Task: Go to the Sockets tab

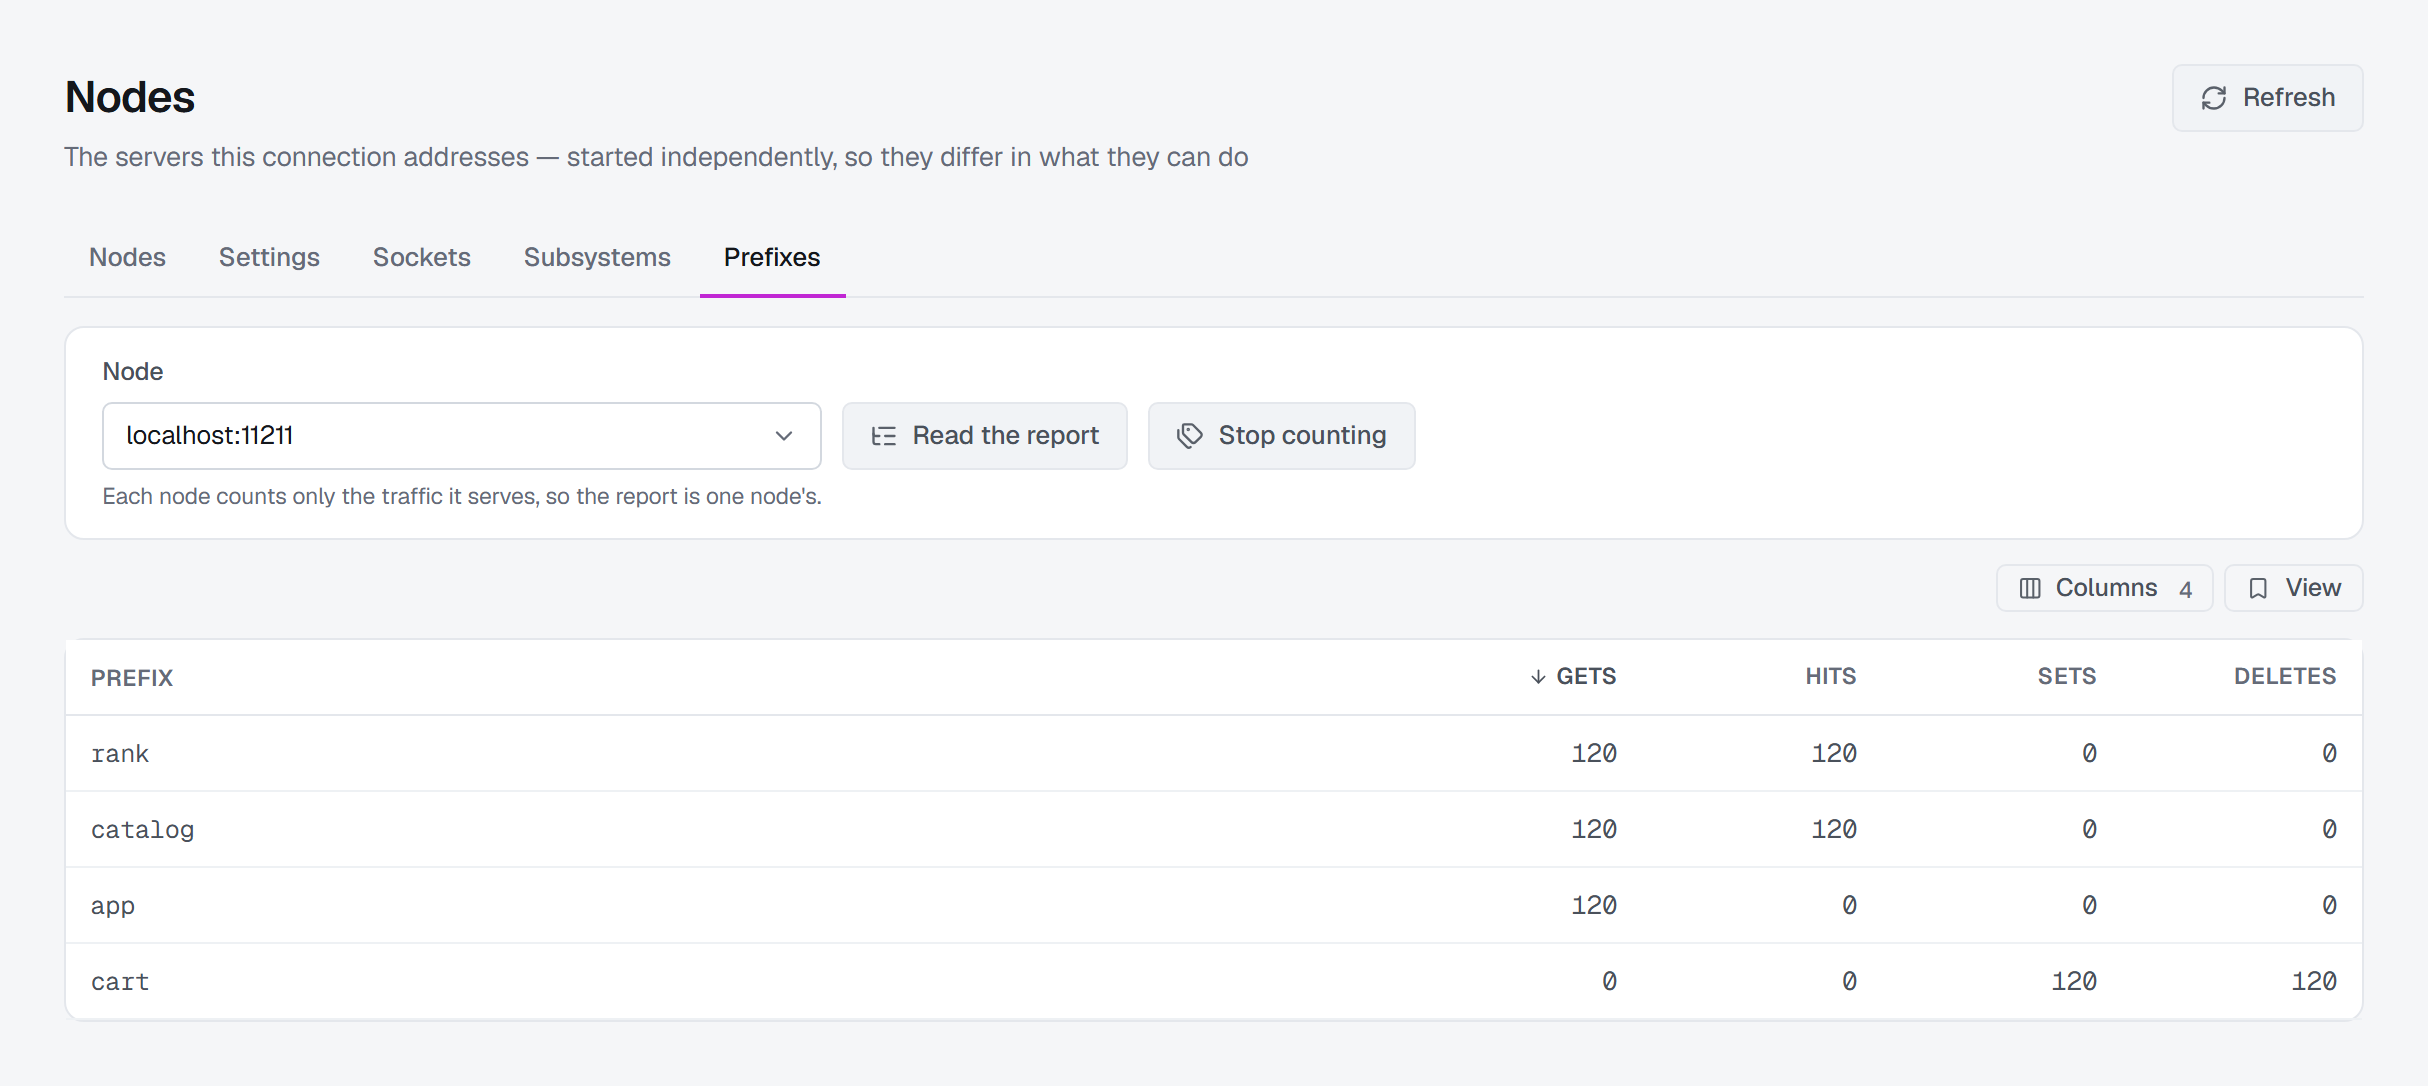Action: (x=421, y=257)
